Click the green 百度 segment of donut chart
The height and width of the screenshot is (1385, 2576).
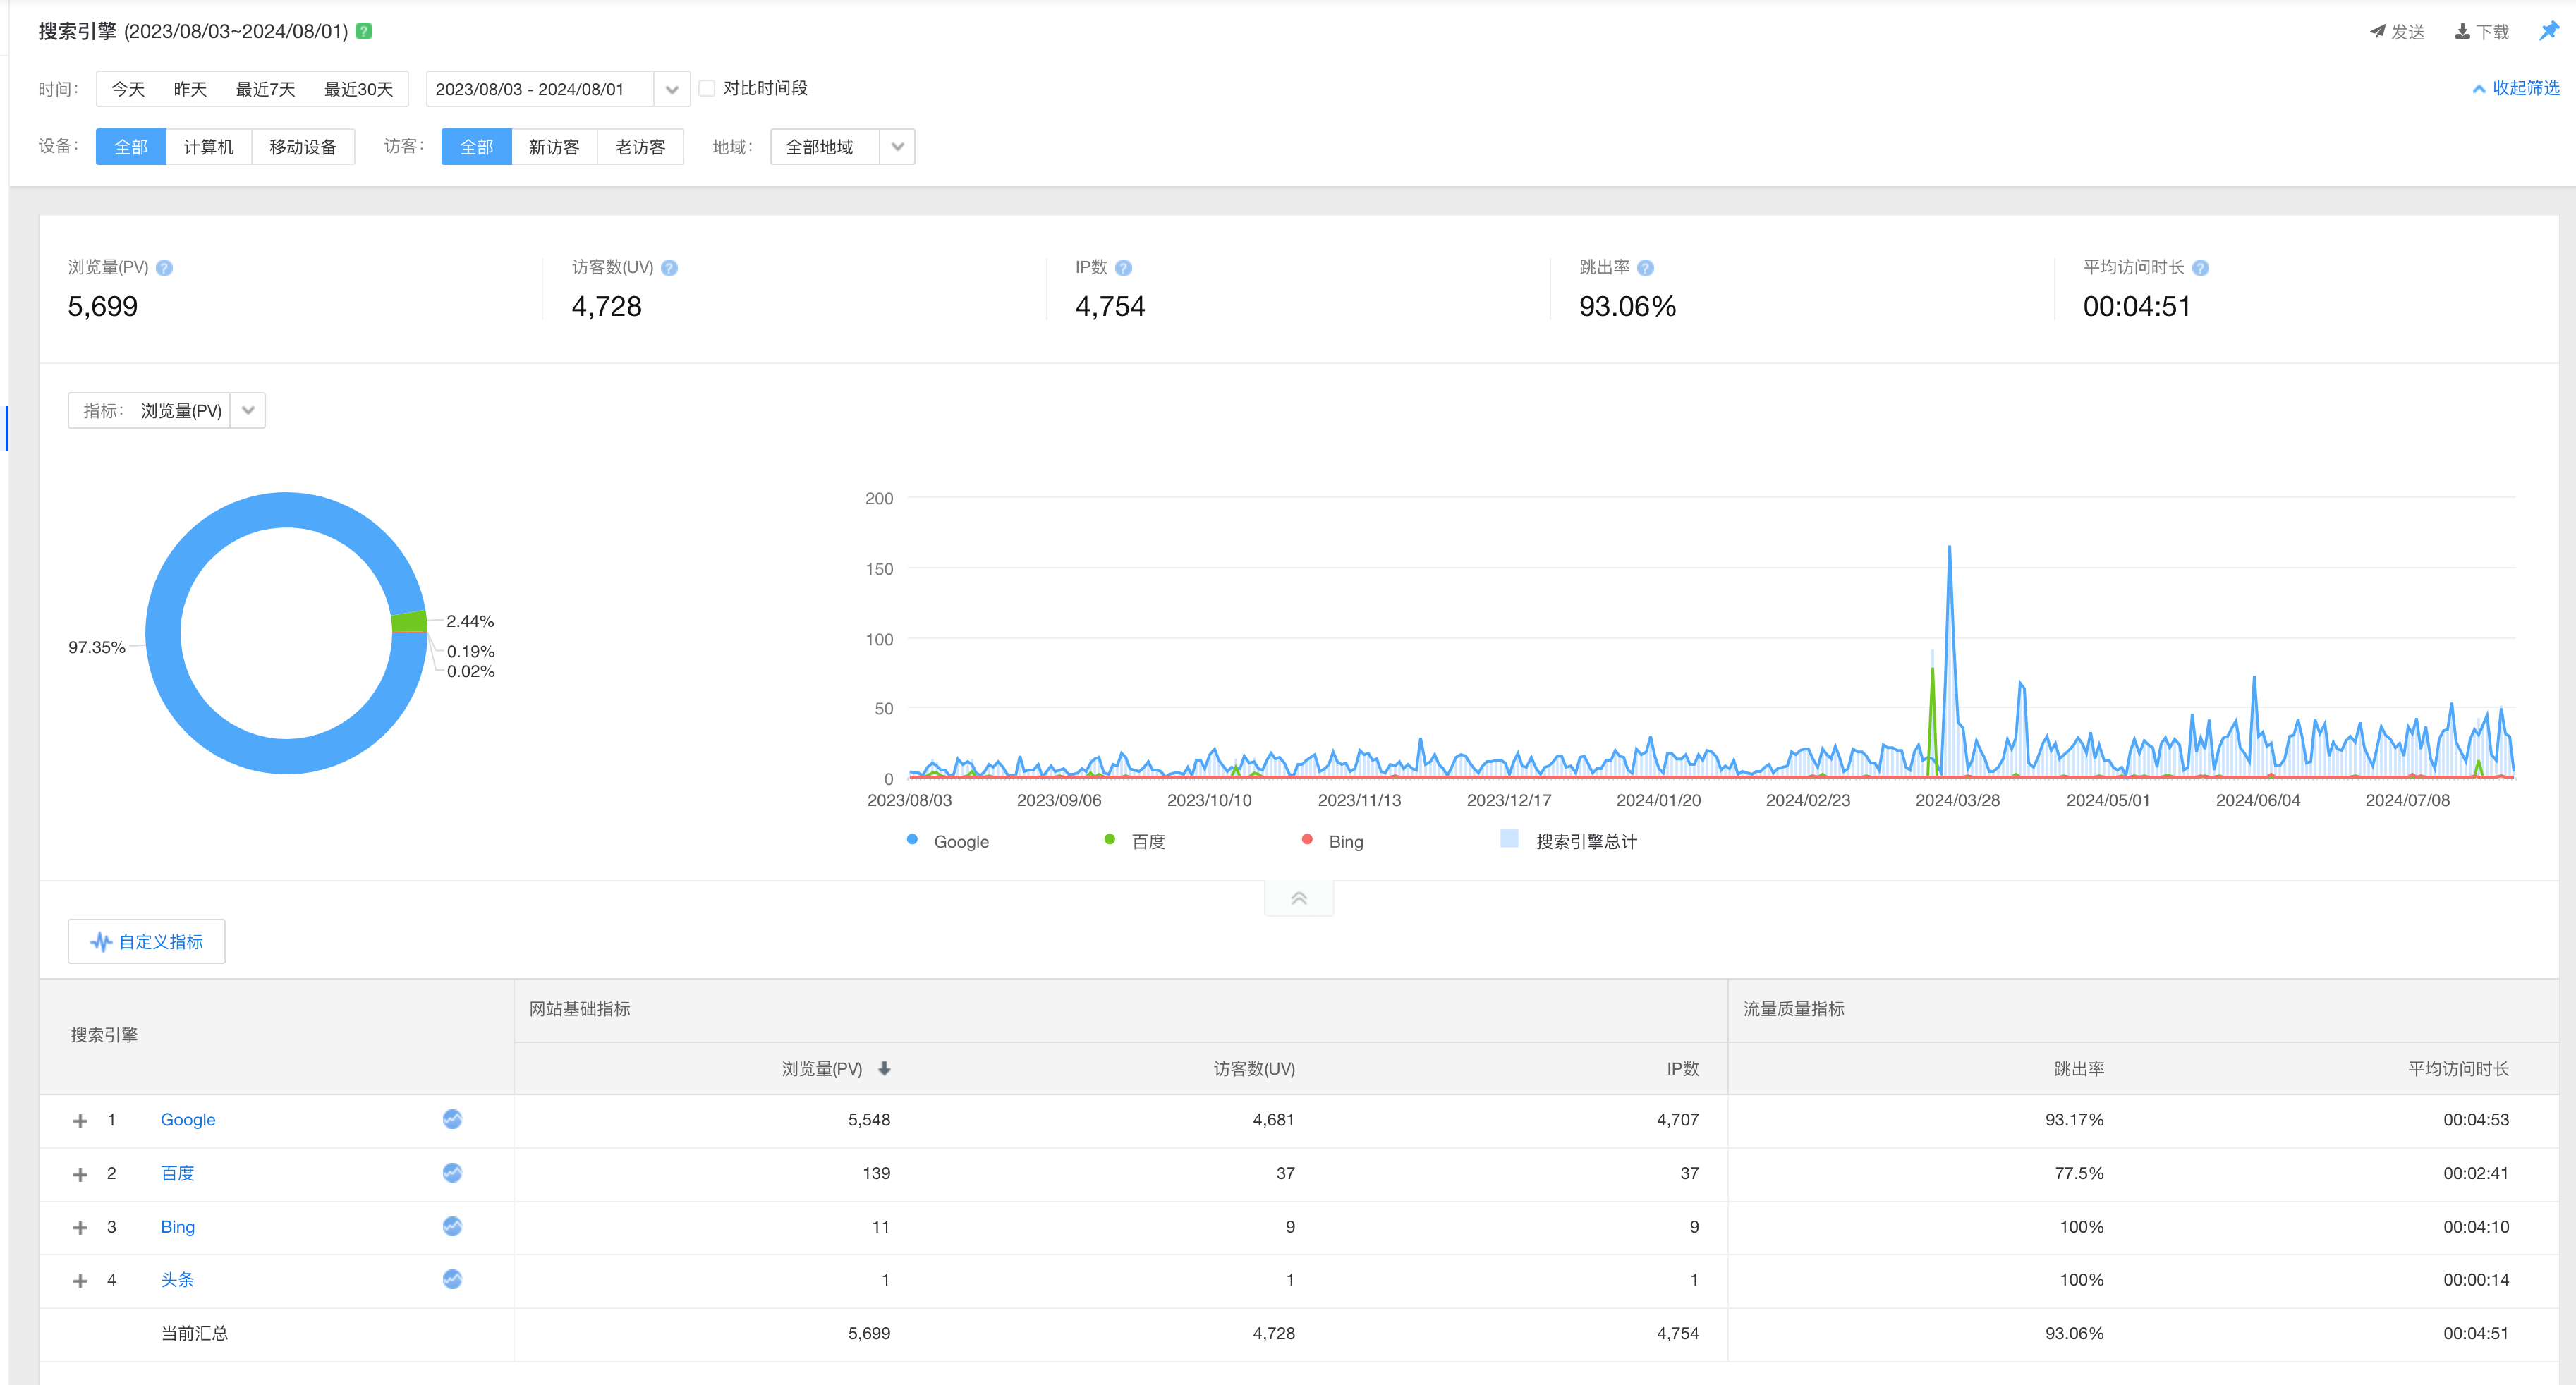click(409, 622)
